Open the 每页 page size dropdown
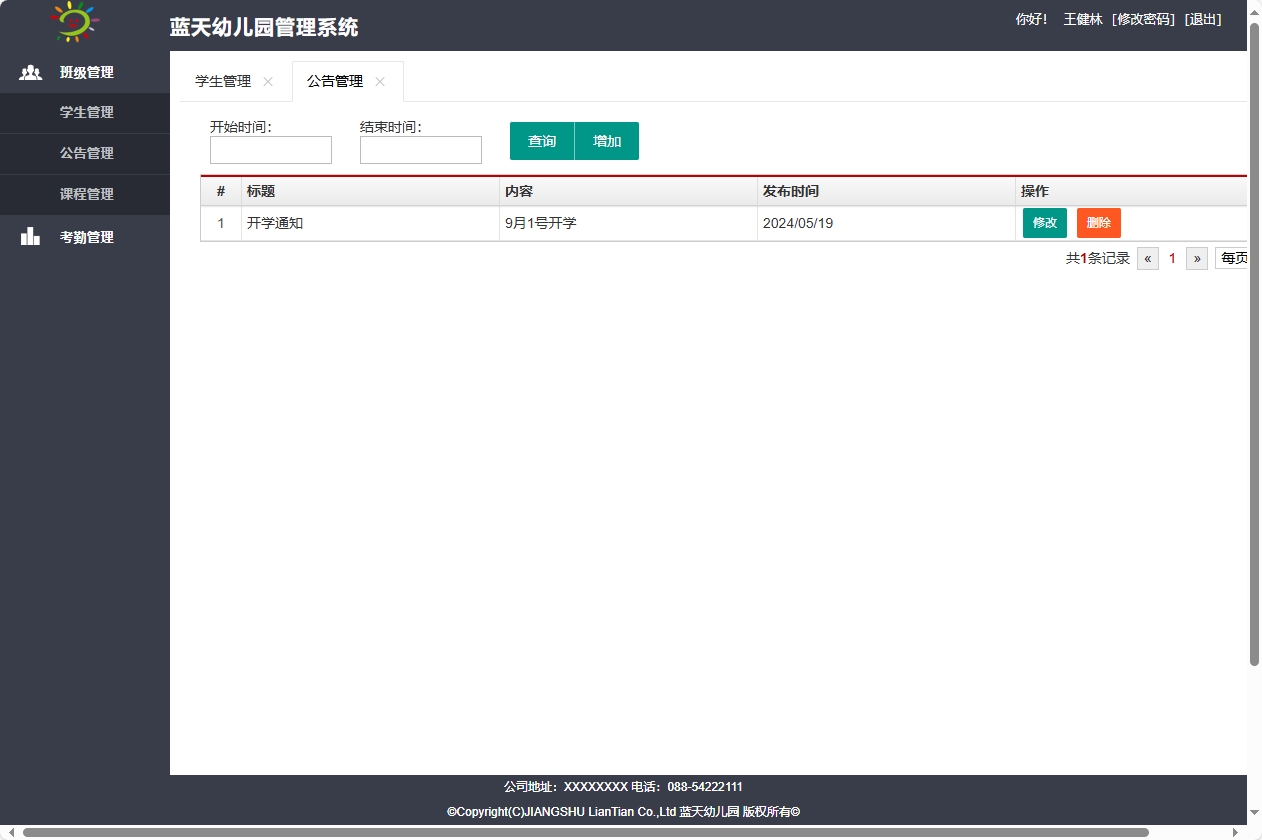This screenshot has height=840, width=1262. (1233, 258)
